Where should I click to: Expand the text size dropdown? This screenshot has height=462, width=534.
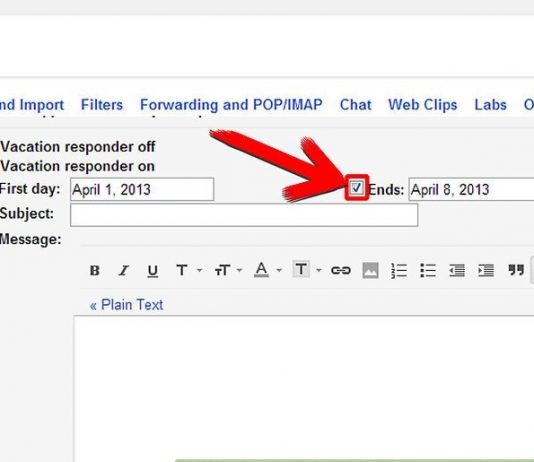239,270
